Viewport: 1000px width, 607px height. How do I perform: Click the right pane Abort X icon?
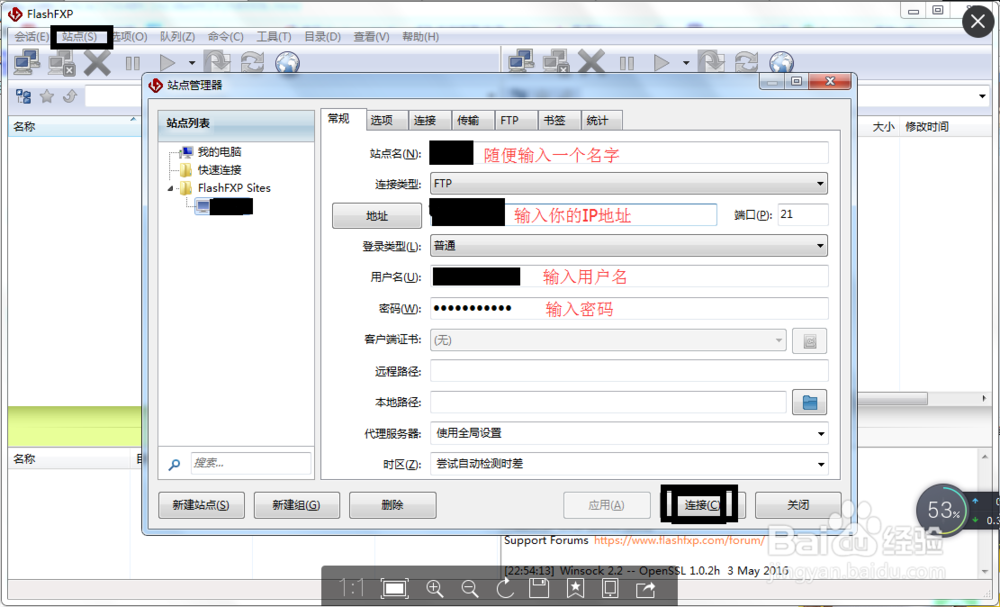tap(591, 62)
